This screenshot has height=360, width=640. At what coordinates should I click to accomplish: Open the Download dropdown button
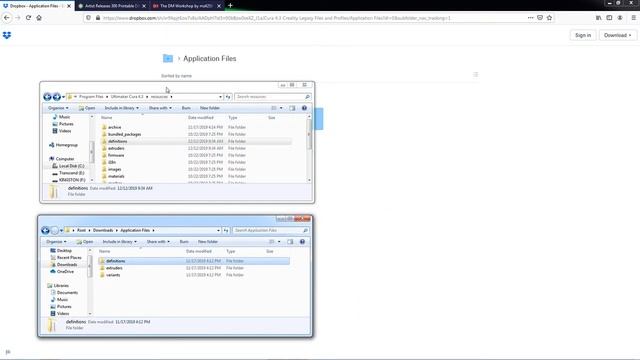(618, 35)
